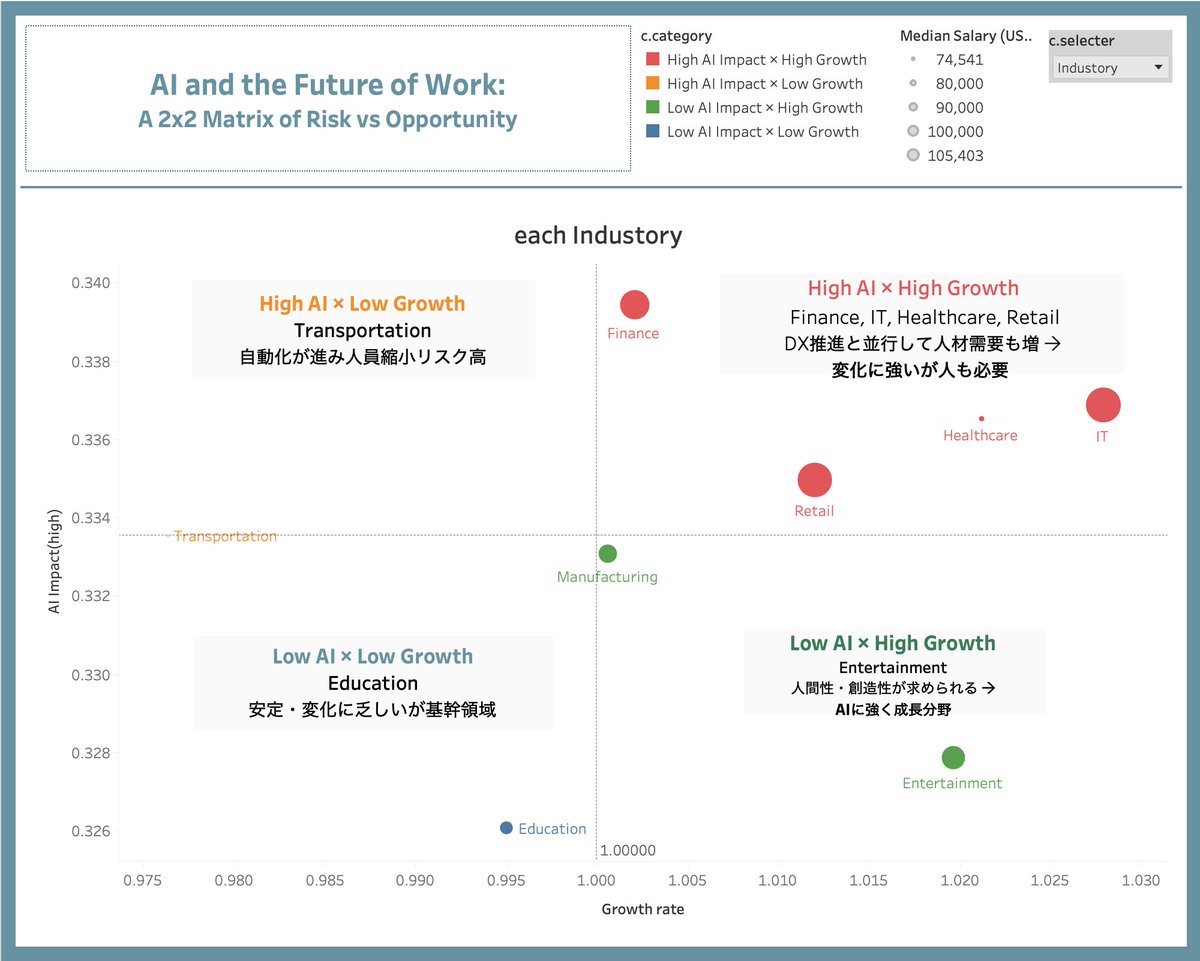Click the Transportation text label
The image size is (1200, 961).
[225, 536]
